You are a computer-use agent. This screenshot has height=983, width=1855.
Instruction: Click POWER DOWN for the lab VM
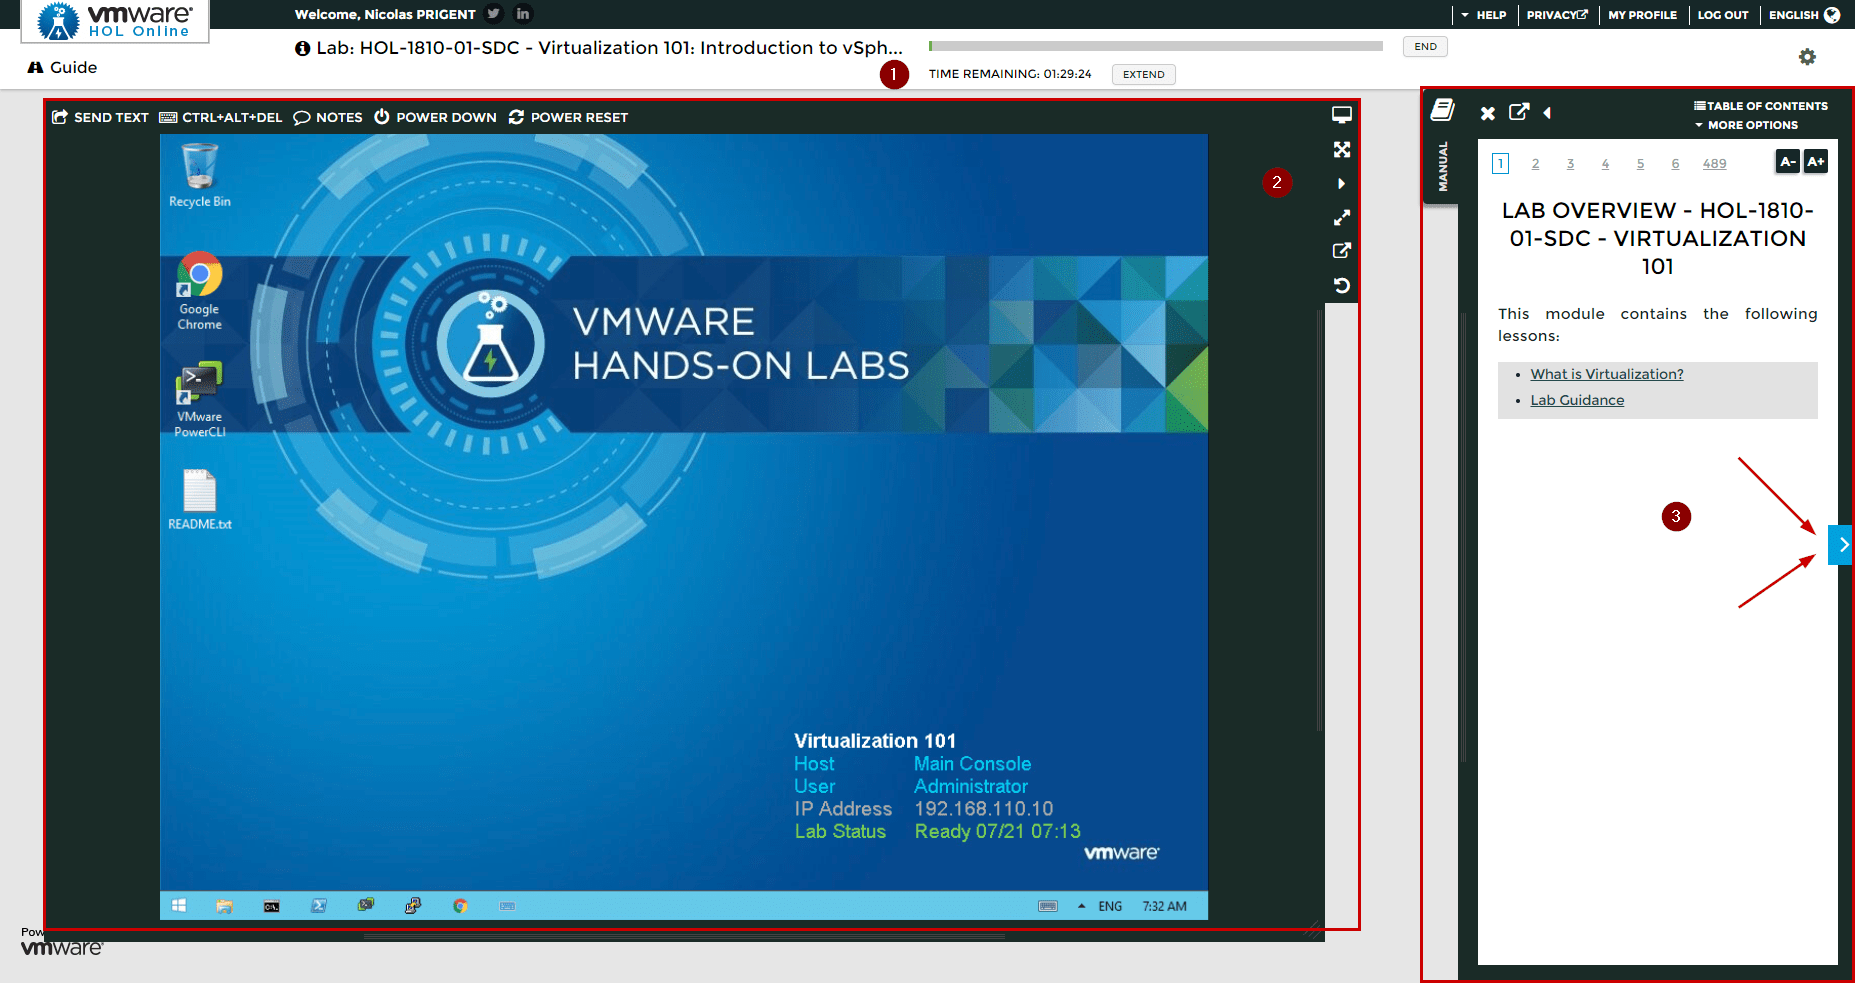pyautogui.click(x=435, y=117)
